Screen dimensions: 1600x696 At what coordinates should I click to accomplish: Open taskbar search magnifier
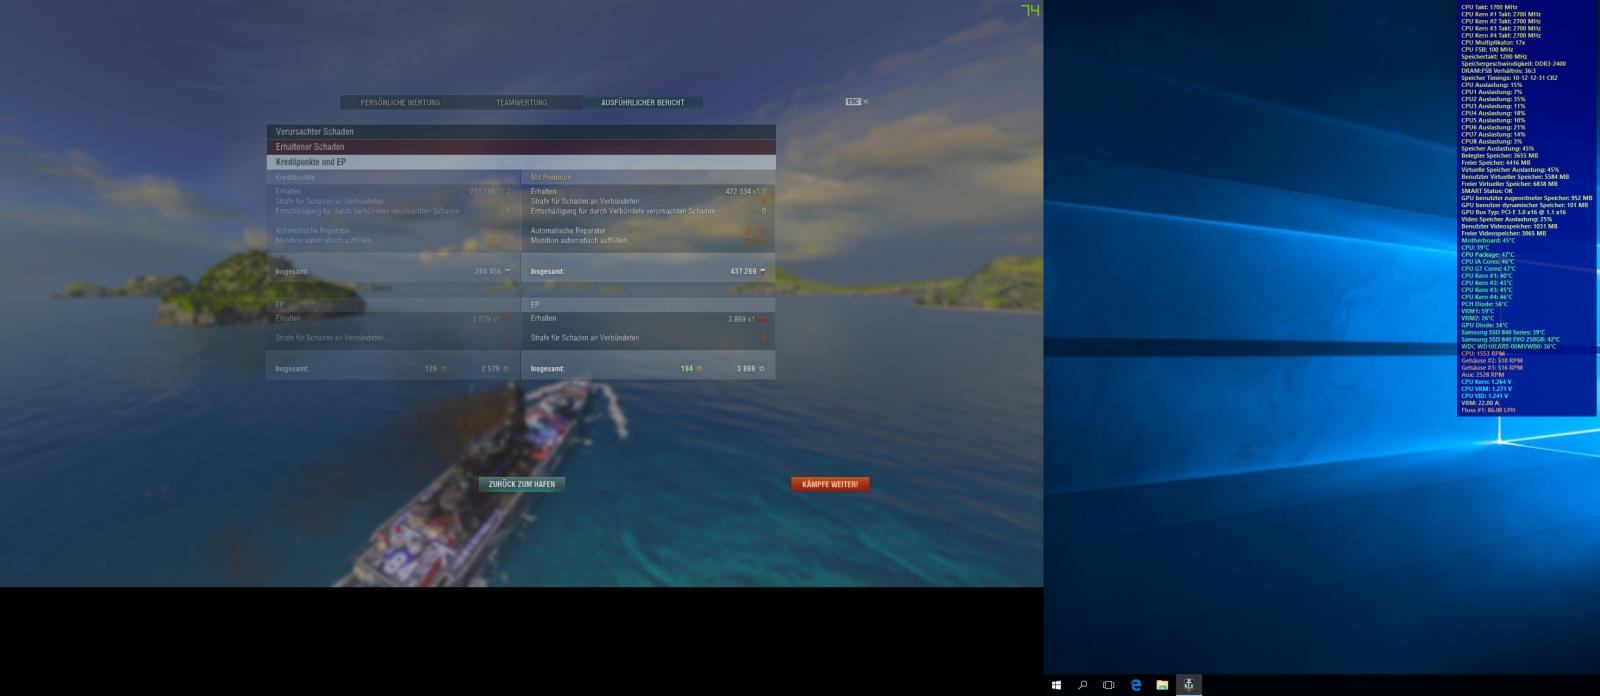pos(1082,685)
